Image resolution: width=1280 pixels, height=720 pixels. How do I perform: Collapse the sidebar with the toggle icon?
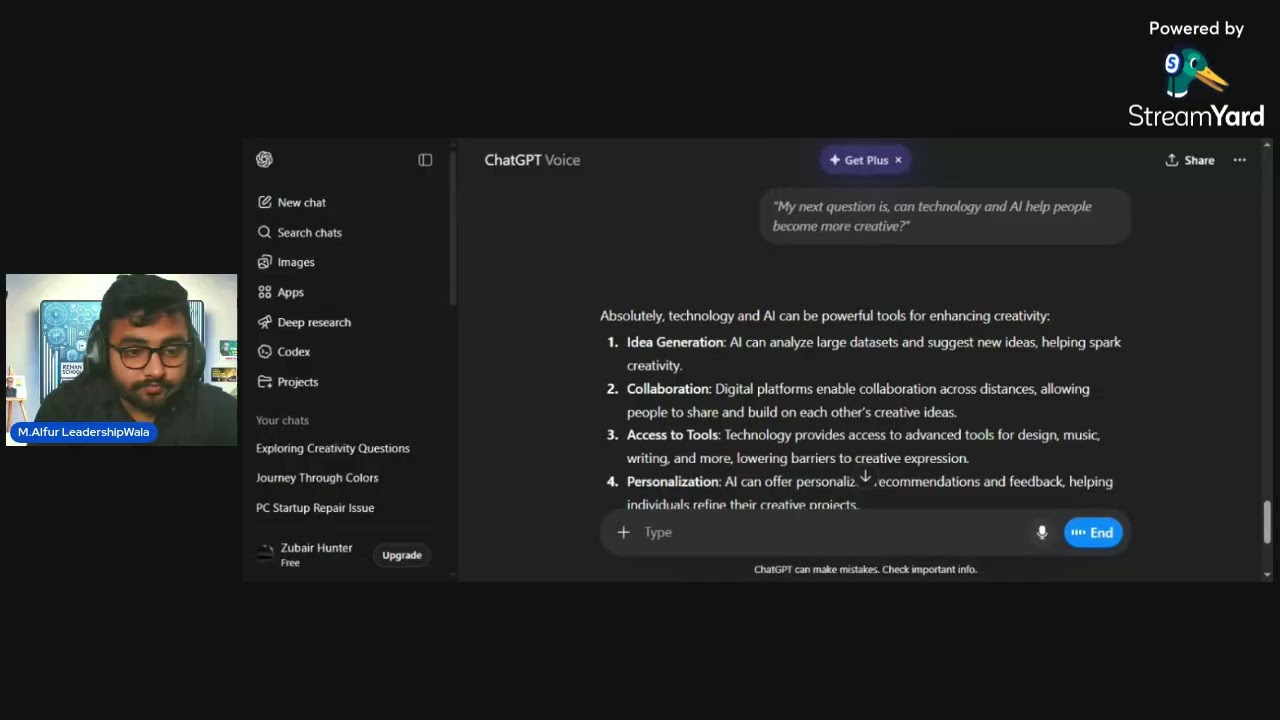pyautogui.click(x=425, y=160)
